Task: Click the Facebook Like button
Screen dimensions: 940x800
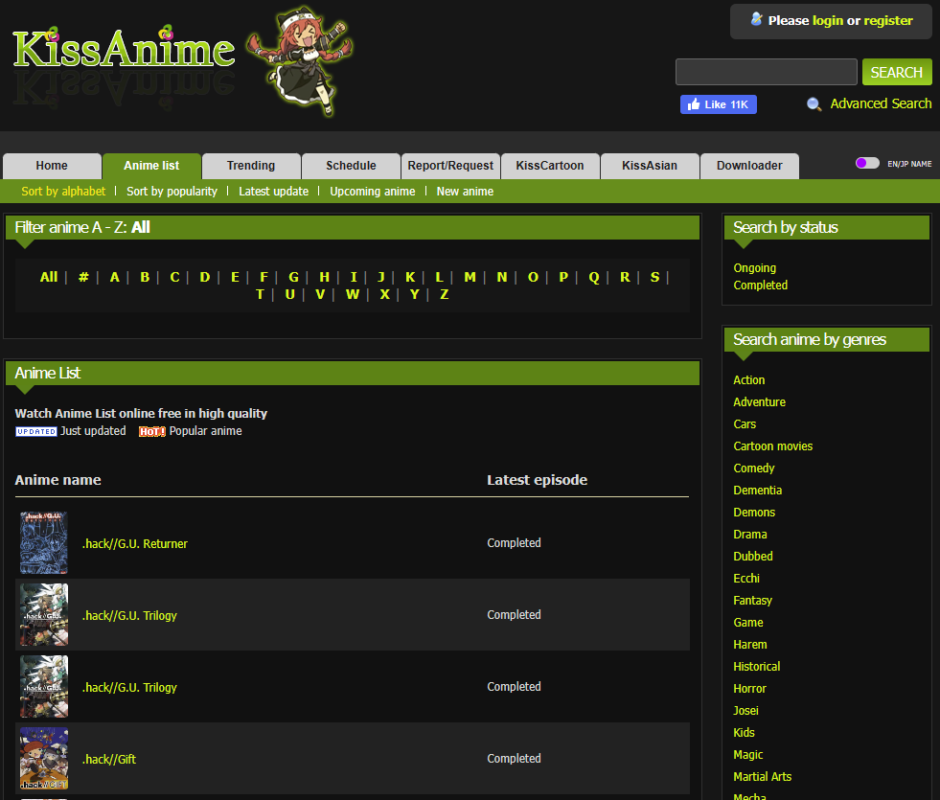Action: click(x=718, y=104)
